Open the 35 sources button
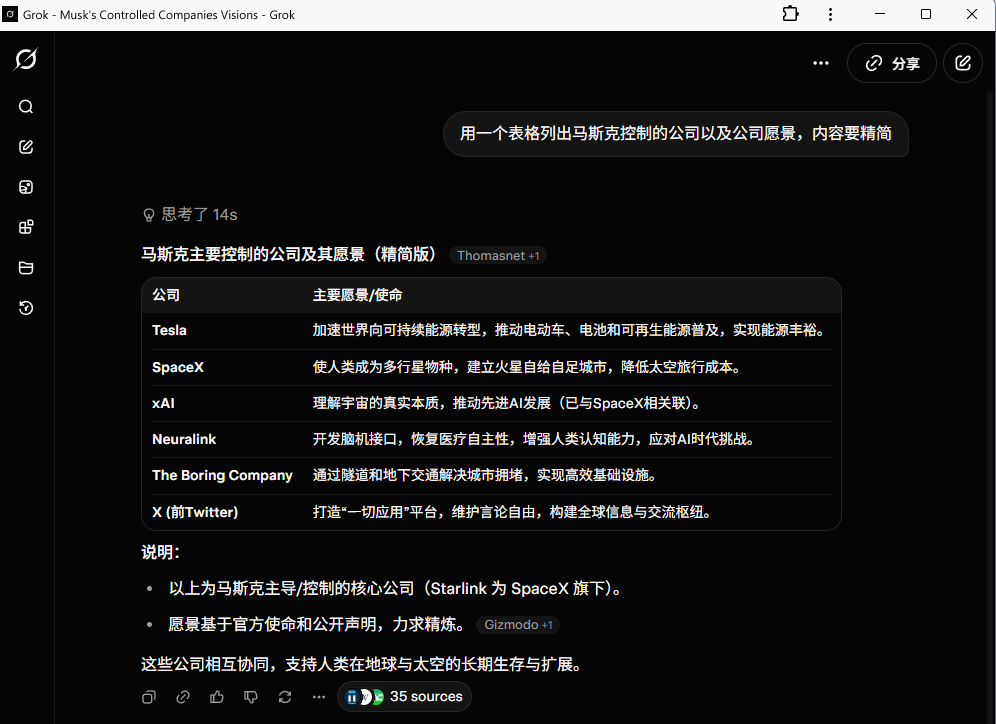The image size is (996, 724). point(404,697)
